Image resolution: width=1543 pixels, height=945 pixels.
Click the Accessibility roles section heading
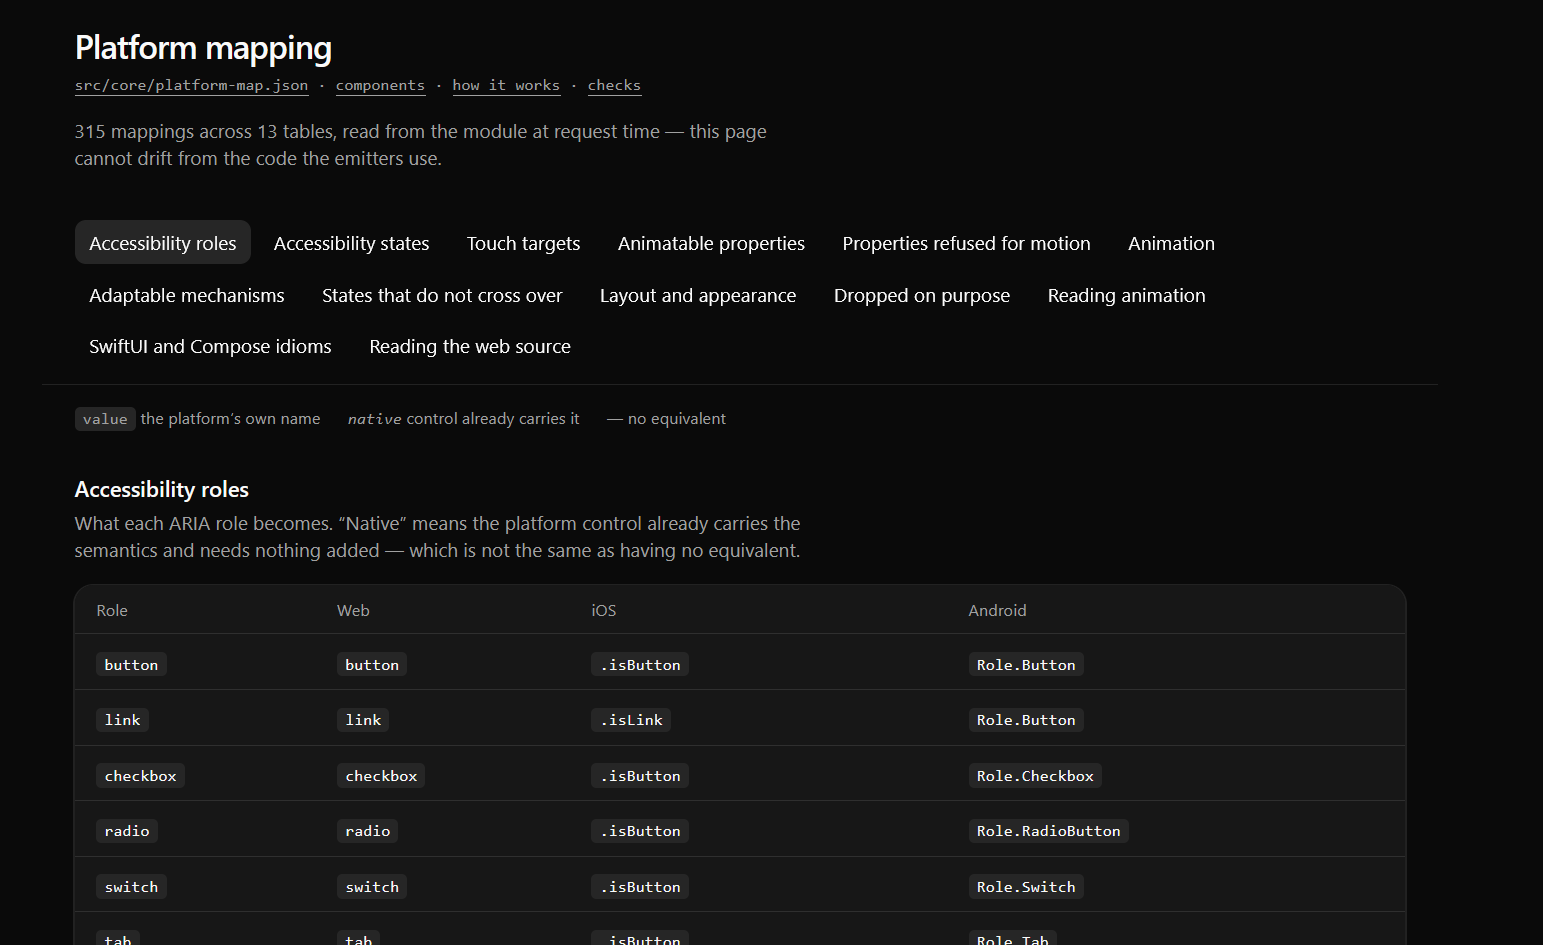tap(162, 489)
